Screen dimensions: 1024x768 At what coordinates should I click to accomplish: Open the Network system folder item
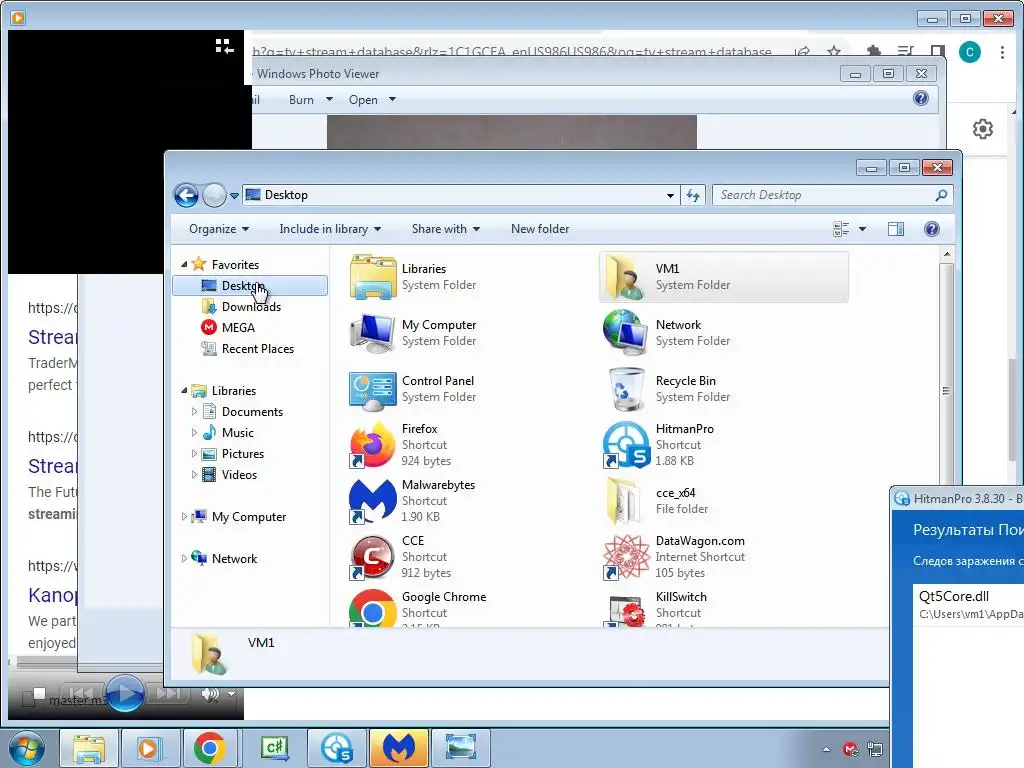(666, 333)
